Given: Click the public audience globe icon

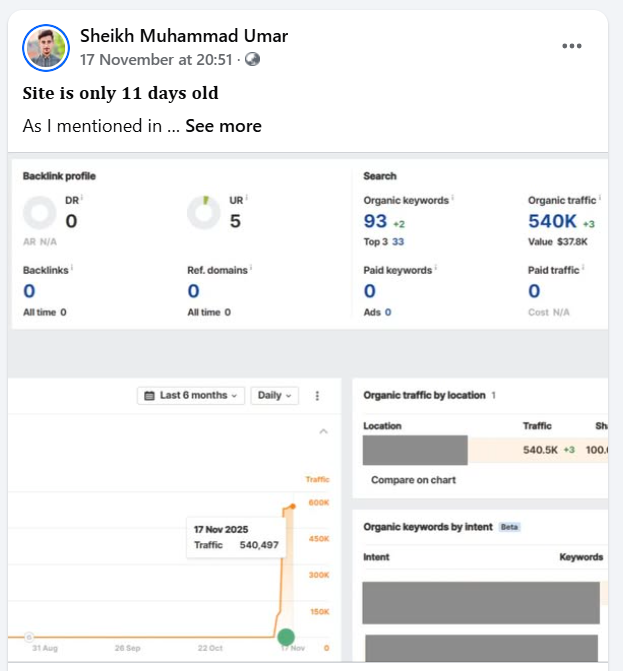Looking at the screenshot, I should (x=252, y=59).
